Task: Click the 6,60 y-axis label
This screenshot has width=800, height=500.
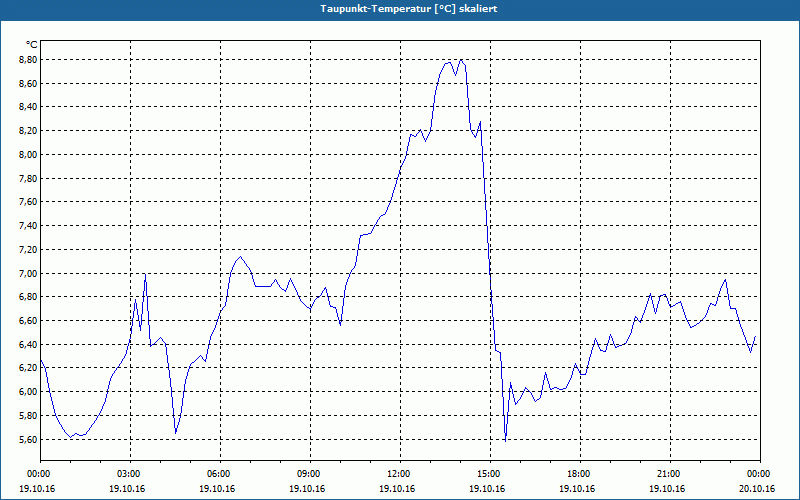Action: 29,321
